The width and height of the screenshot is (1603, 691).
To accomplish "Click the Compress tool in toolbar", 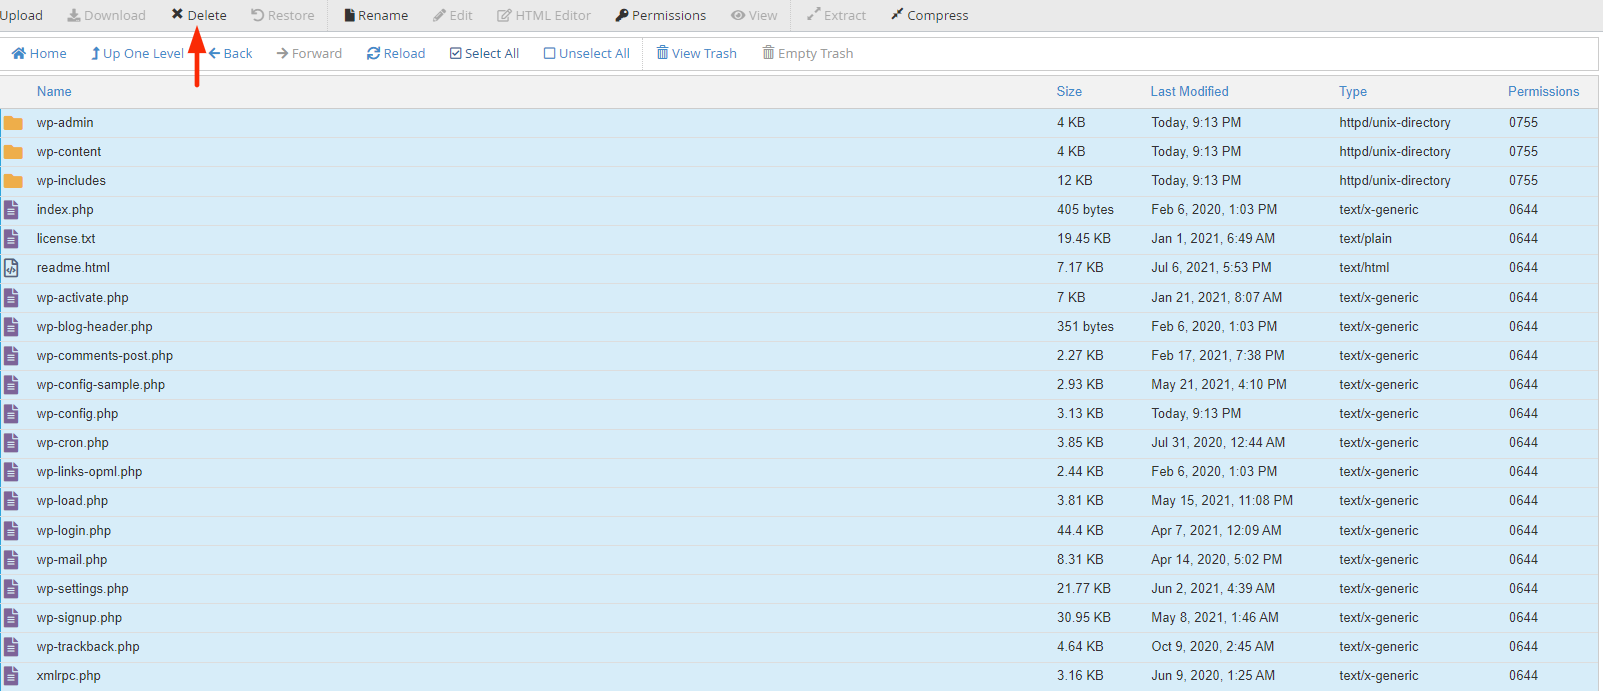I will (x=929, y=15).
